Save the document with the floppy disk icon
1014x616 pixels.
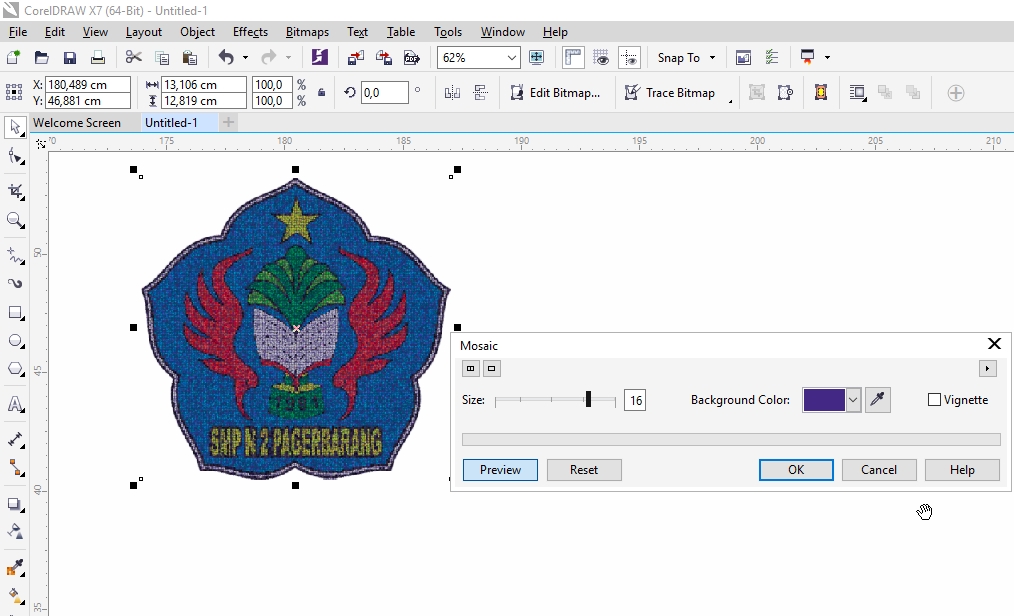(70, 58)
